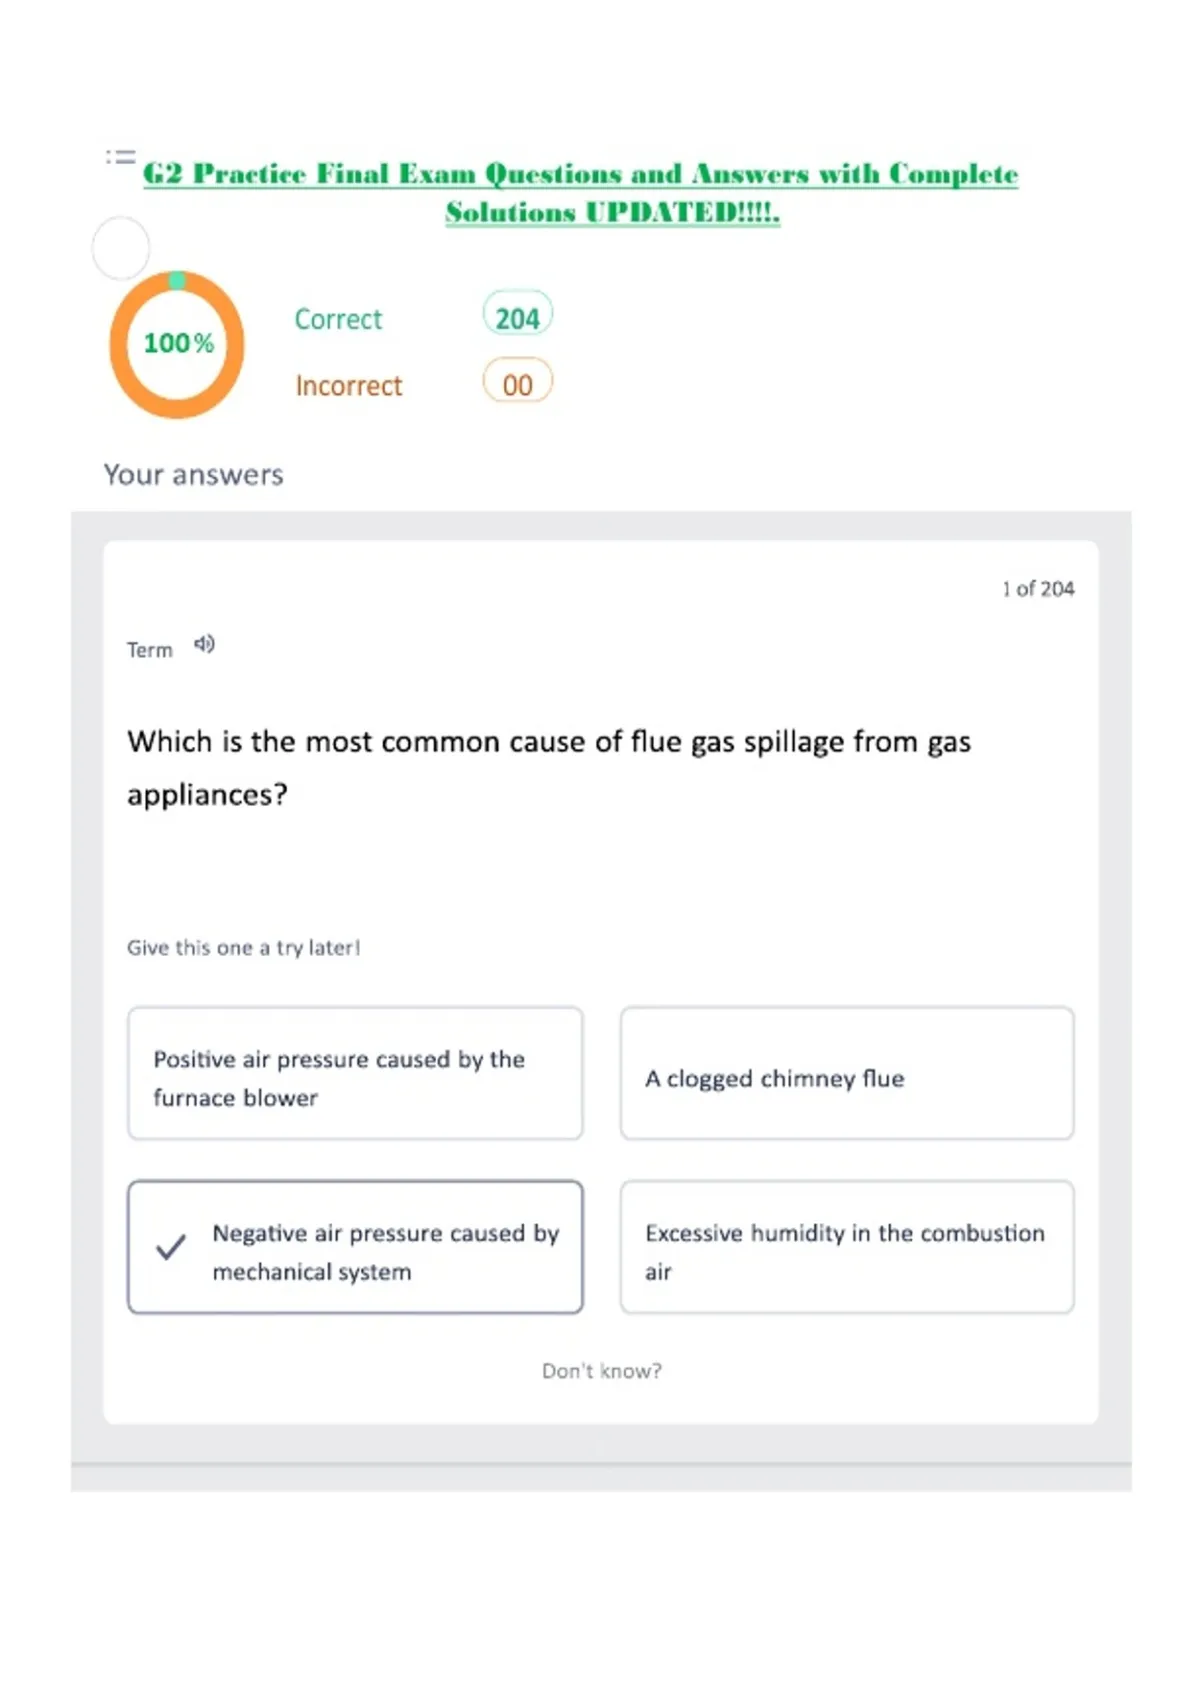
Task: Click the '1 of 204' question counter
Action: 1038,589
